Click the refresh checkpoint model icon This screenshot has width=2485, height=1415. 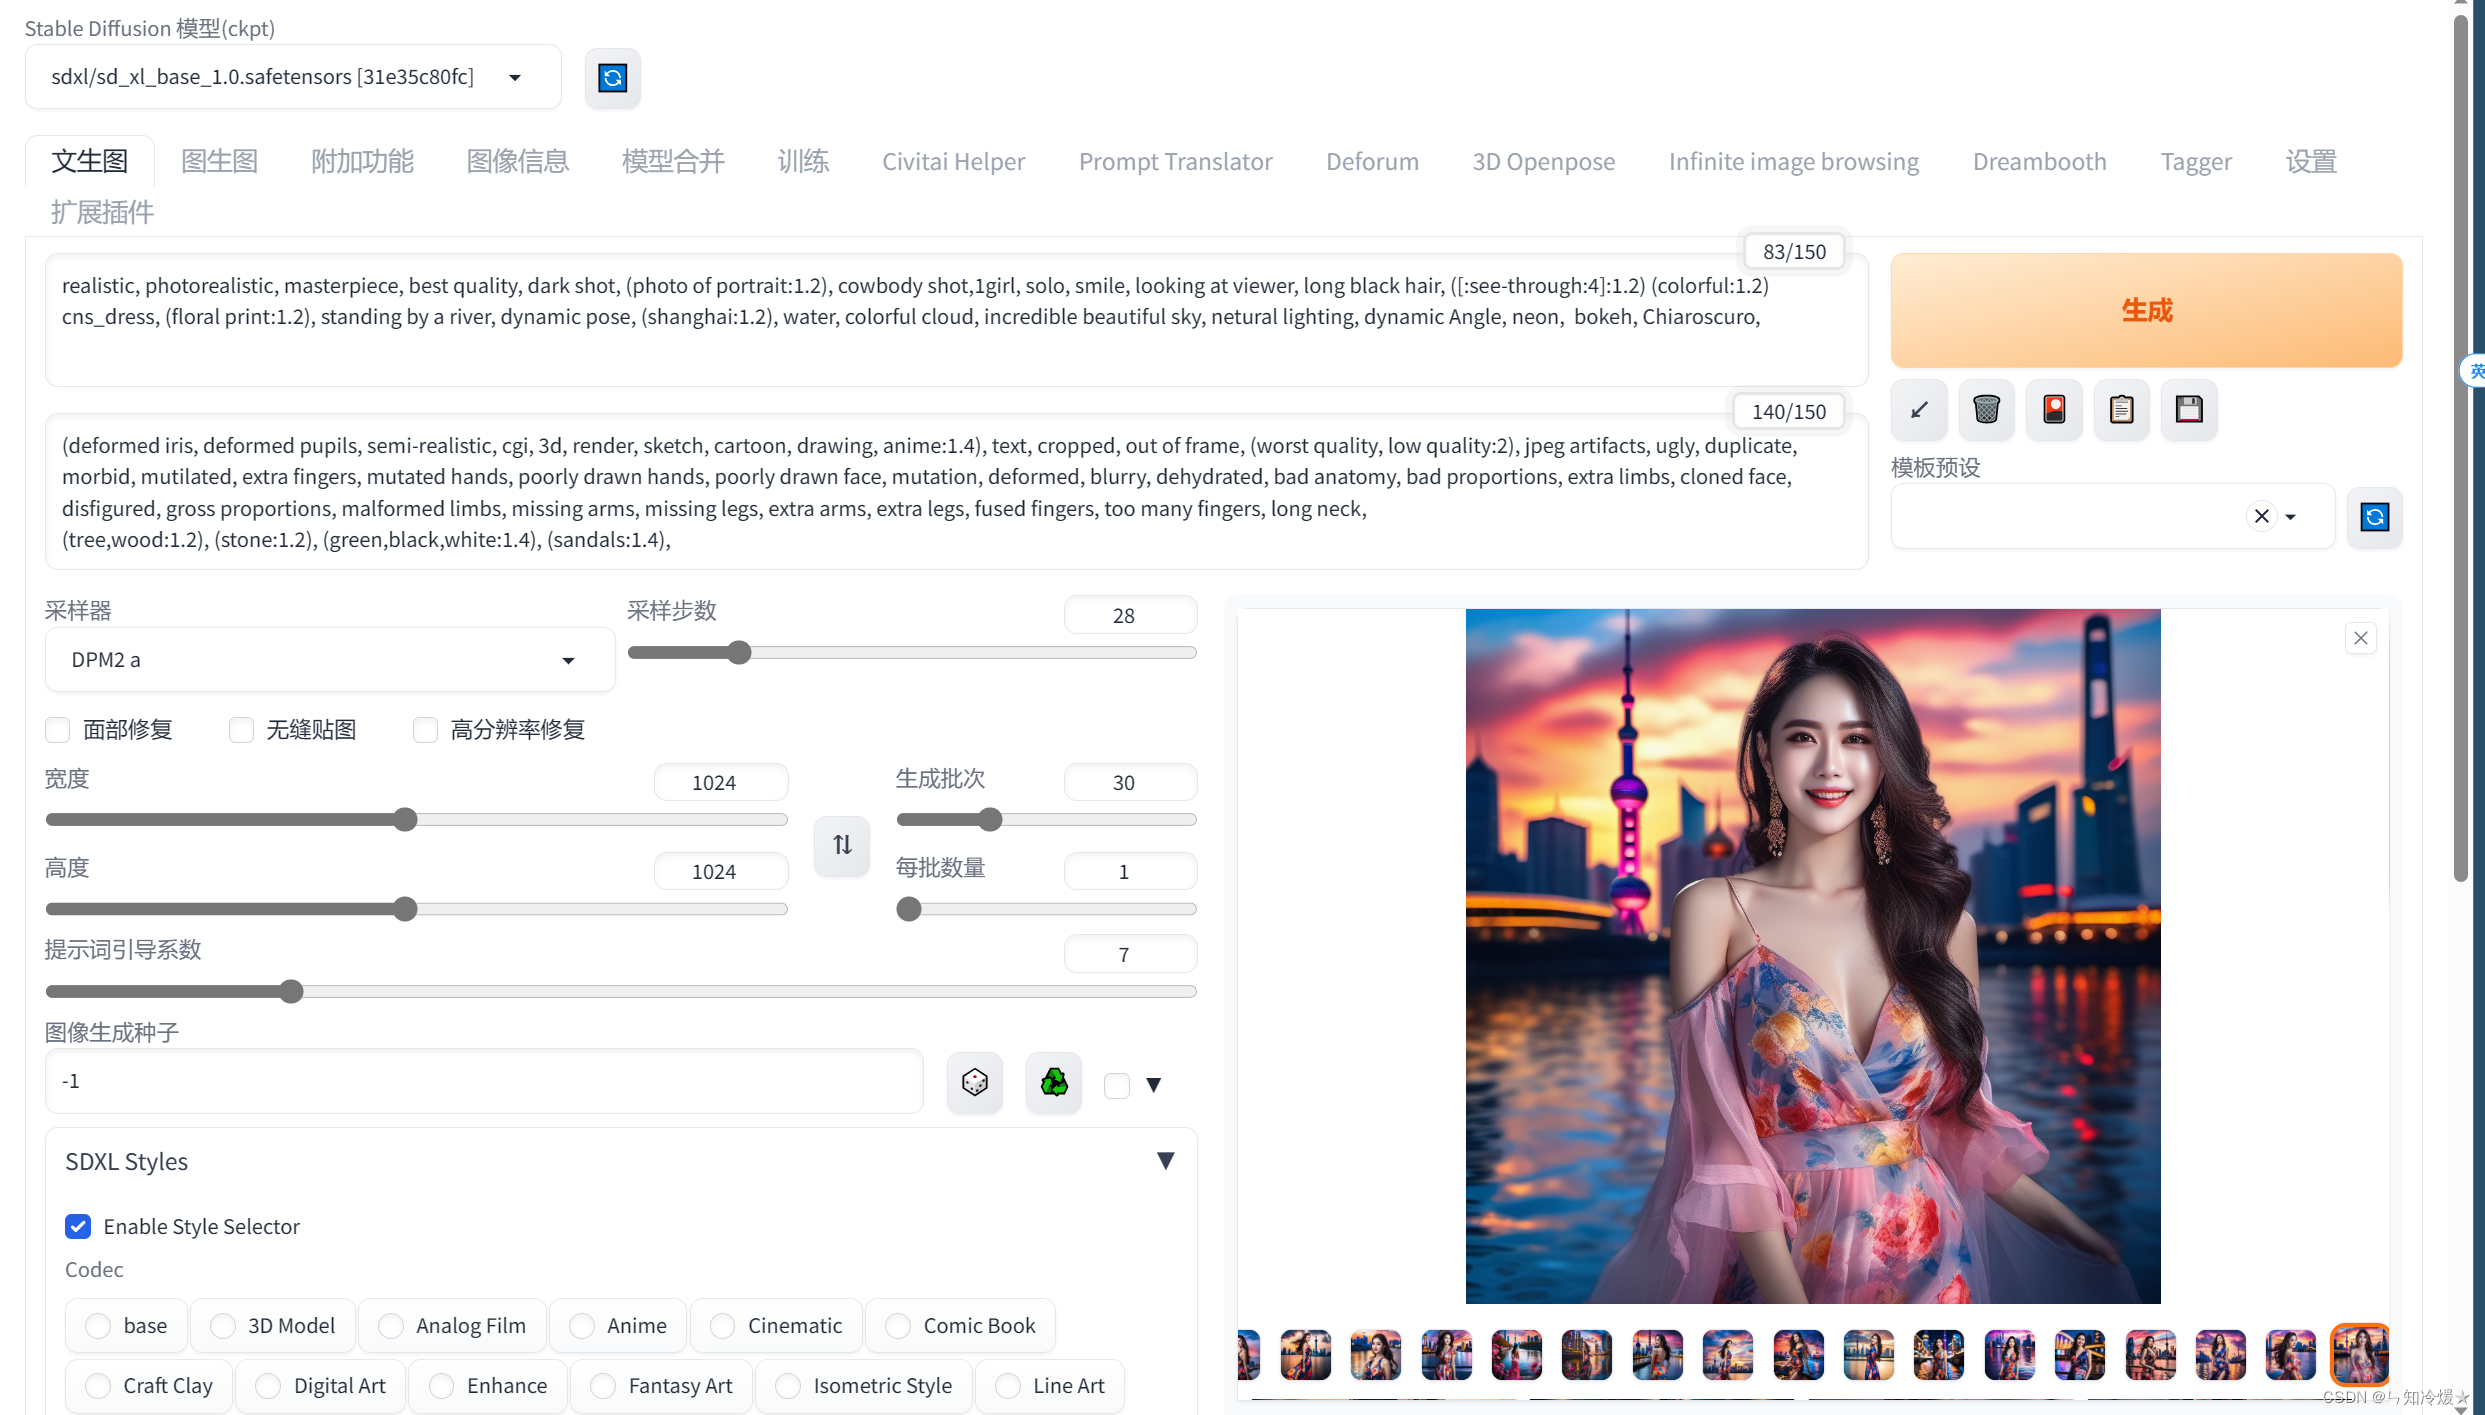point(612,78)
